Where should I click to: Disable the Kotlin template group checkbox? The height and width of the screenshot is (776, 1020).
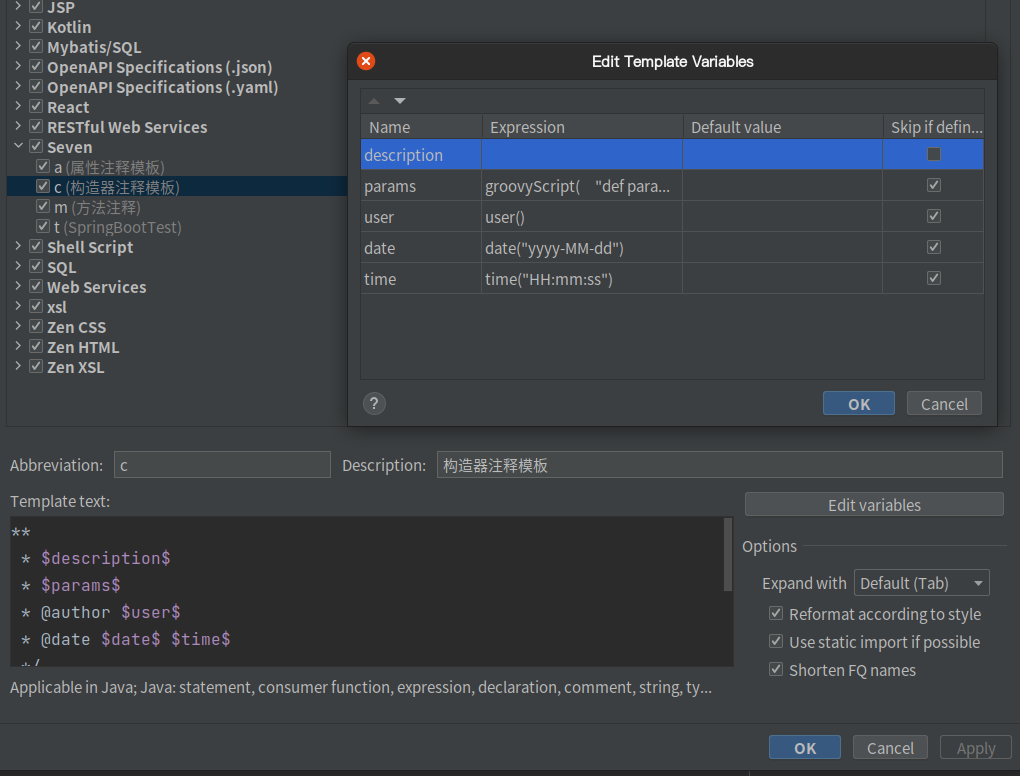pos(36,27)
